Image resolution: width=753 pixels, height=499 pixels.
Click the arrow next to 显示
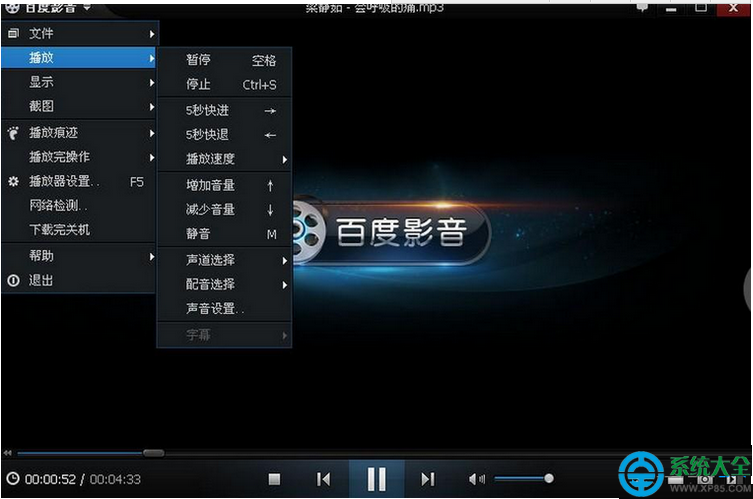[x=152, y=83]
